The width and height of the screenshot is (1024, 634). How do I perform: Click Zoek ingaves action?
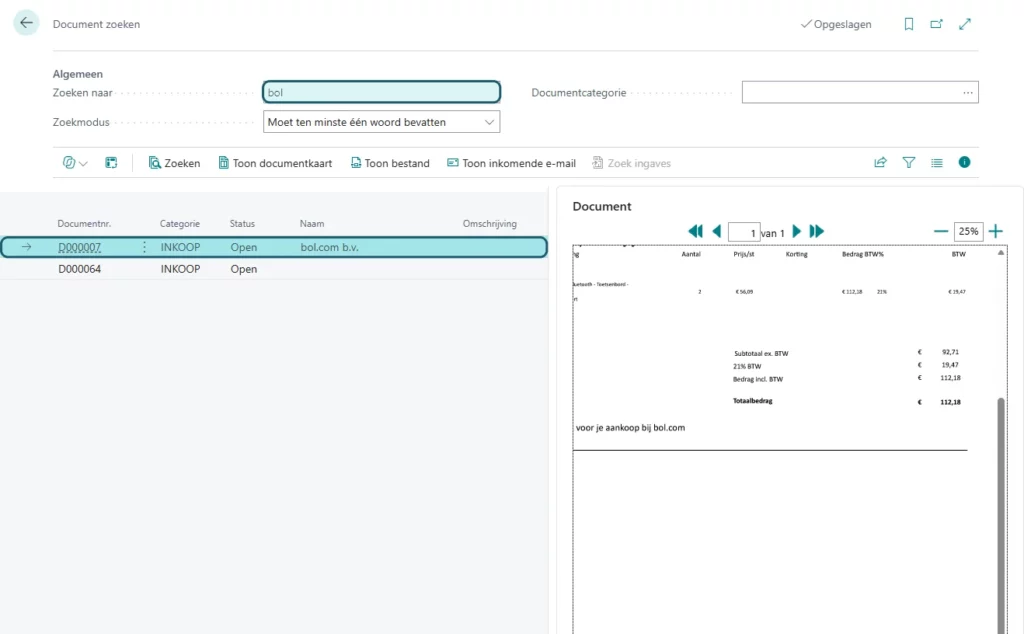point(632,163)
